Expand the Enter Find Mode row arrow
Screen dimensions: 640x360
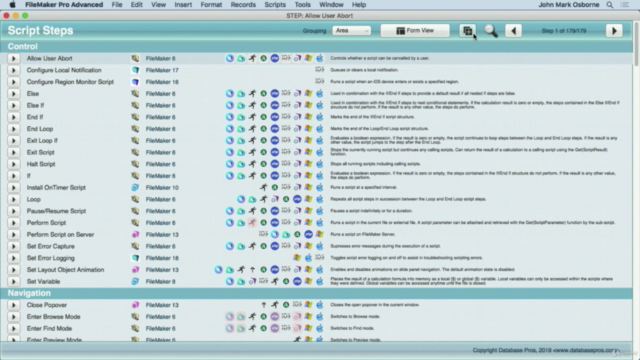click(x=13, y=329)
